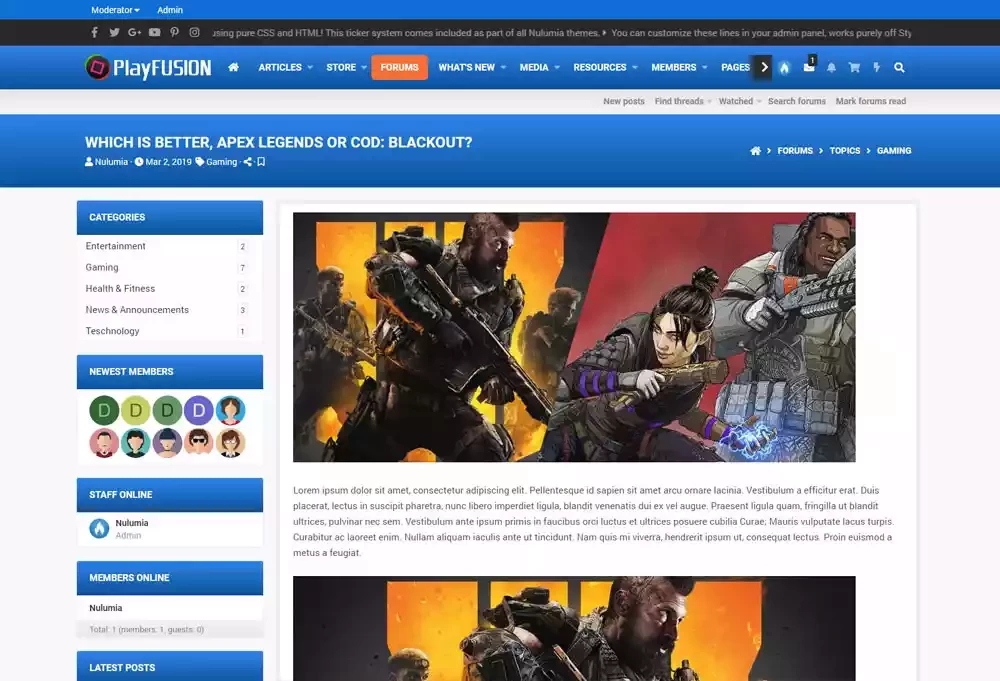The width and height of the screenshot is (1000, 681).
Task: Expand the Media menu arrow
Action: point(557,67)
